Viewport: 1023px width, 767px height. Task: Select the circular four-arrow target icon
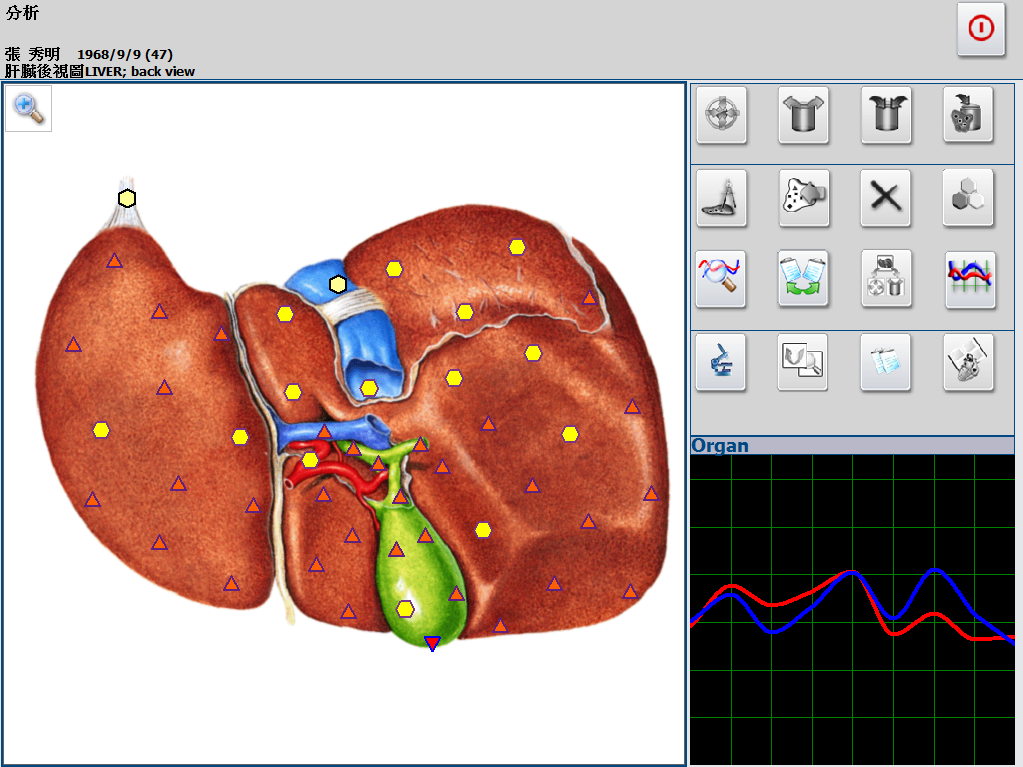click(x=721, y=115)
